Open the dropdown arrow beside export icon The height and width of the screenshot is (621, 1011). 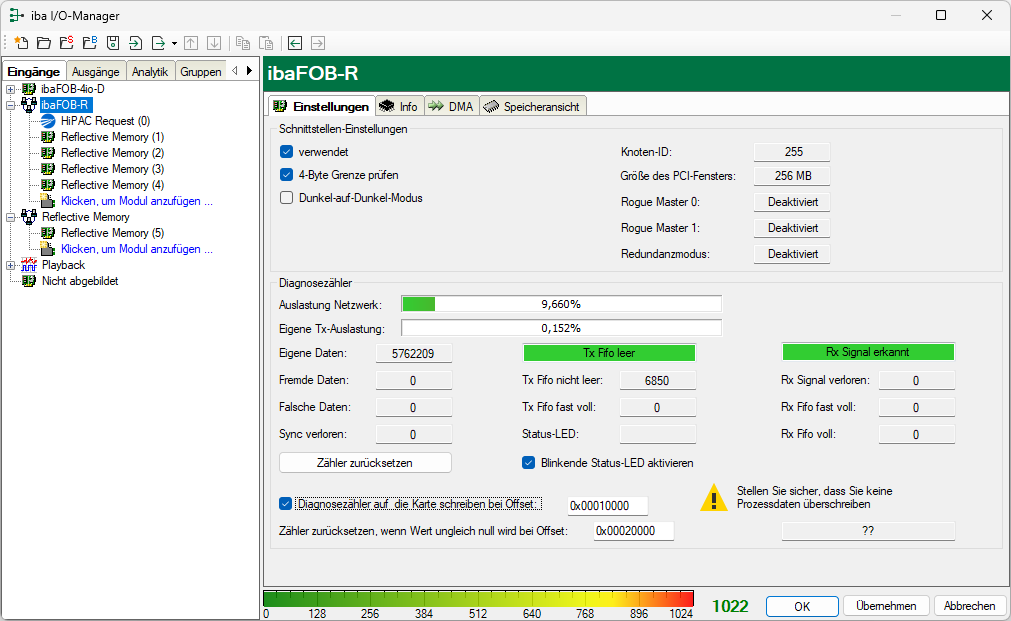point(174,43)
